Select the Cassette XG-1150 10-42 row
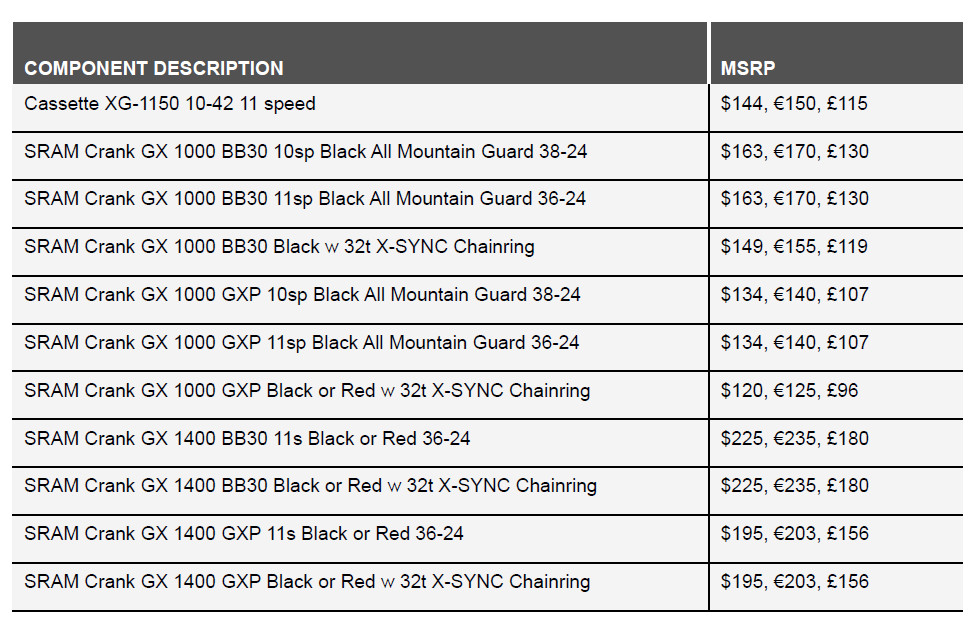Screen dimensions: 971x636 (x=170, y=104)
